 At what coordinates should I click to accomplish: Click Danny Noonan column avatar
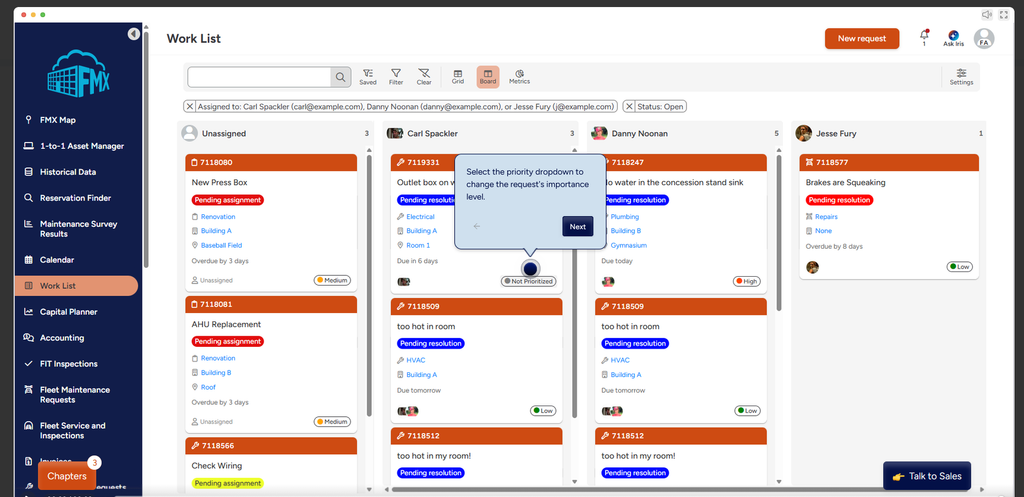(599, 133)
